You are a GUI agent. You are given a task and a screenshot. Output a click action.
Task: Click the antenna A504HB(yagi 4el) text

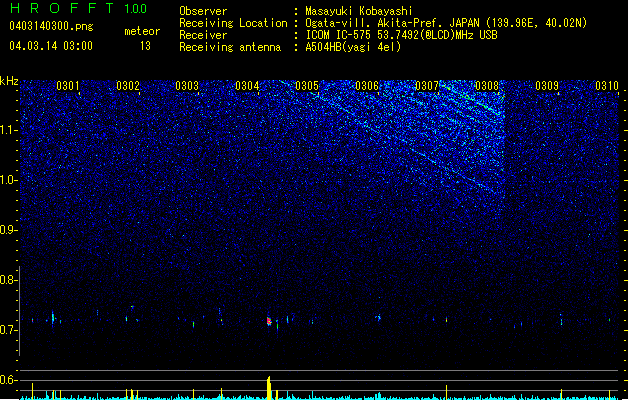click(x=353, y=47)
